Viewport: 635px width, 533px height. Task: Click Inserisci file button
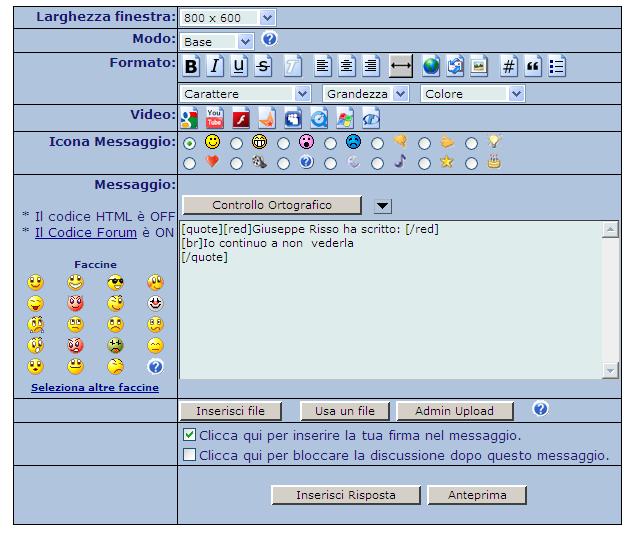click(x=231, y=411)
